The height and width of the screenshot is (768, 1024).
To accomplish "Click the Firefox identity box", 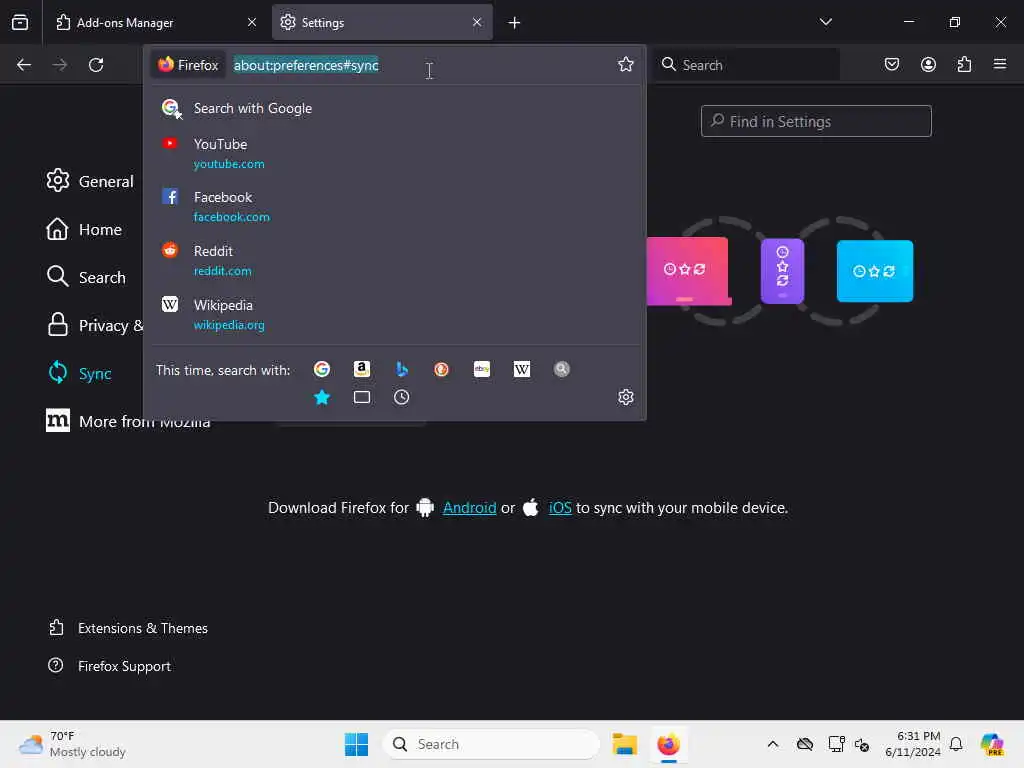I will coord(188,65).
